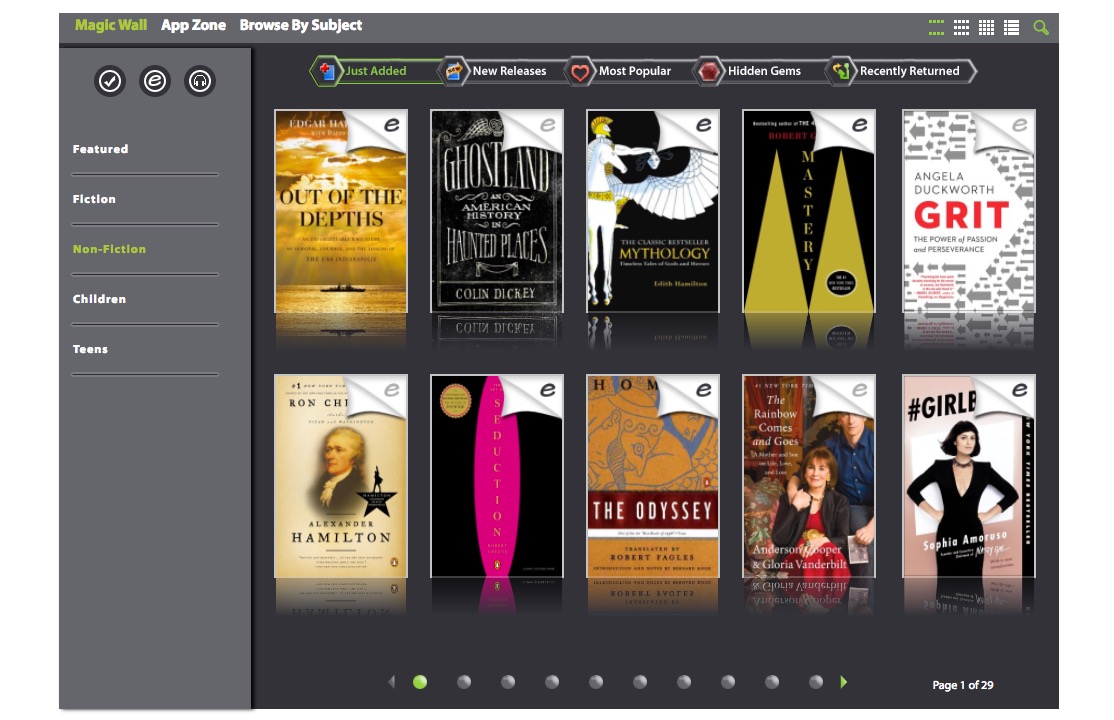Jump to the second page dot
1114x720 pixels.
coord(464,682)
